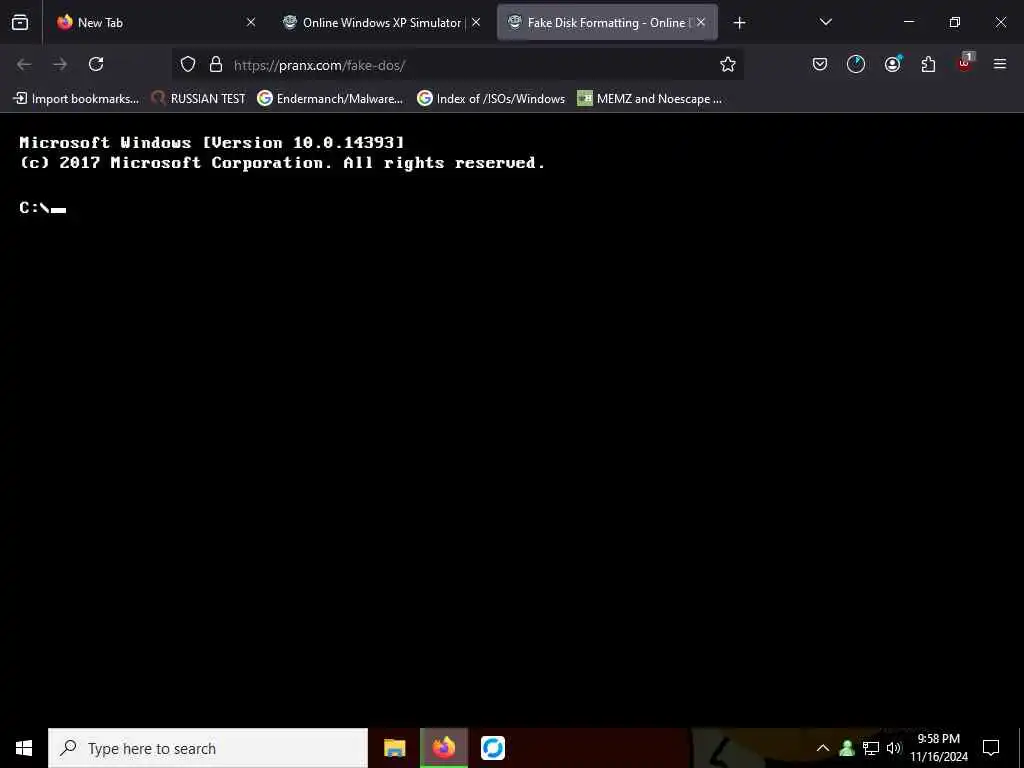Open the circular timer extension icon
Viewport: 1024px width, 768px height.
pos(856,64)
